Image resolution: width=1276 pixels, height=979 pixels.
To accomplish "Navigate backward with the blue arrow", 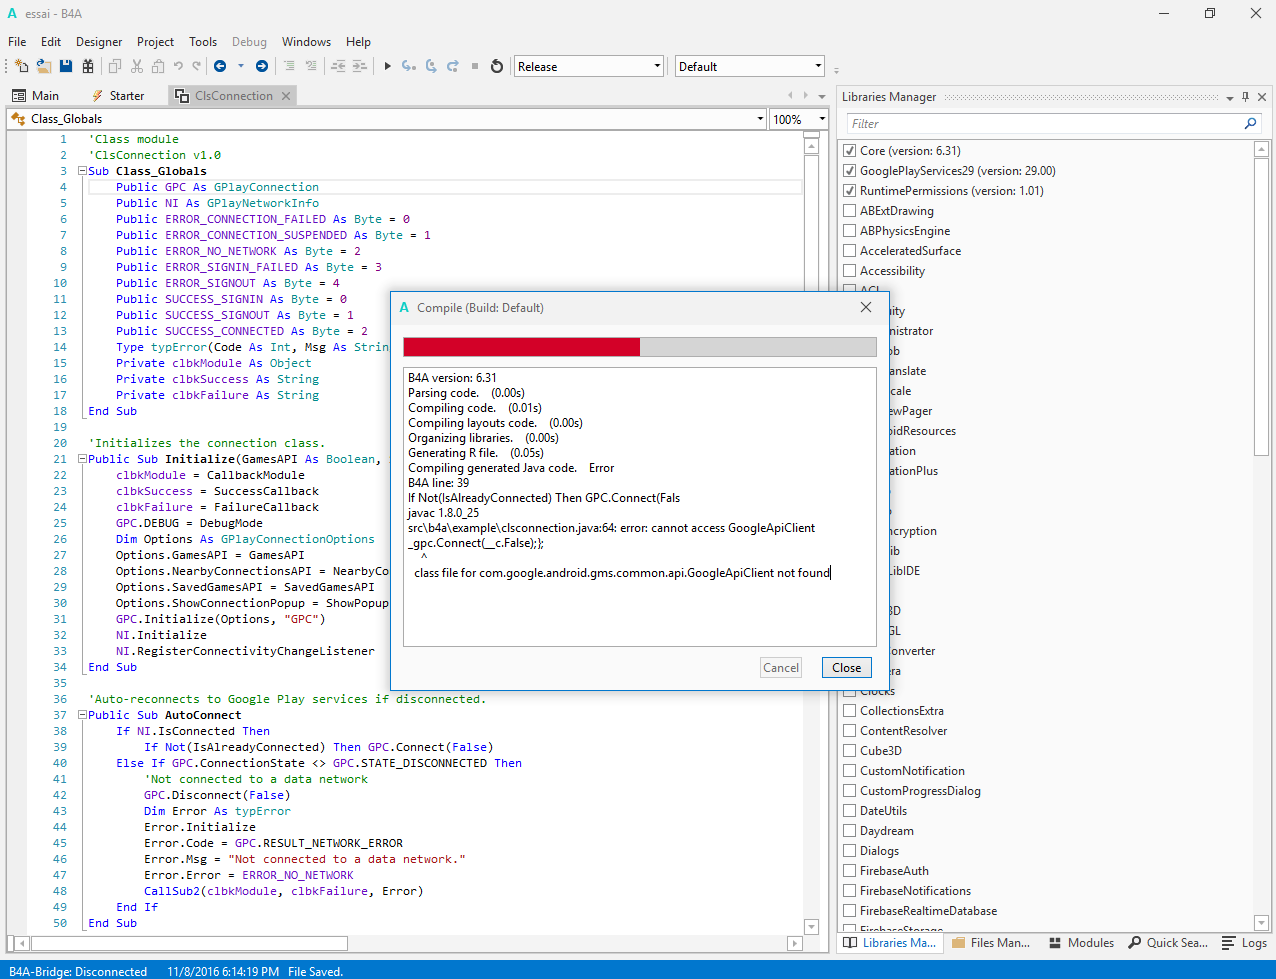I will coord(220,66).
